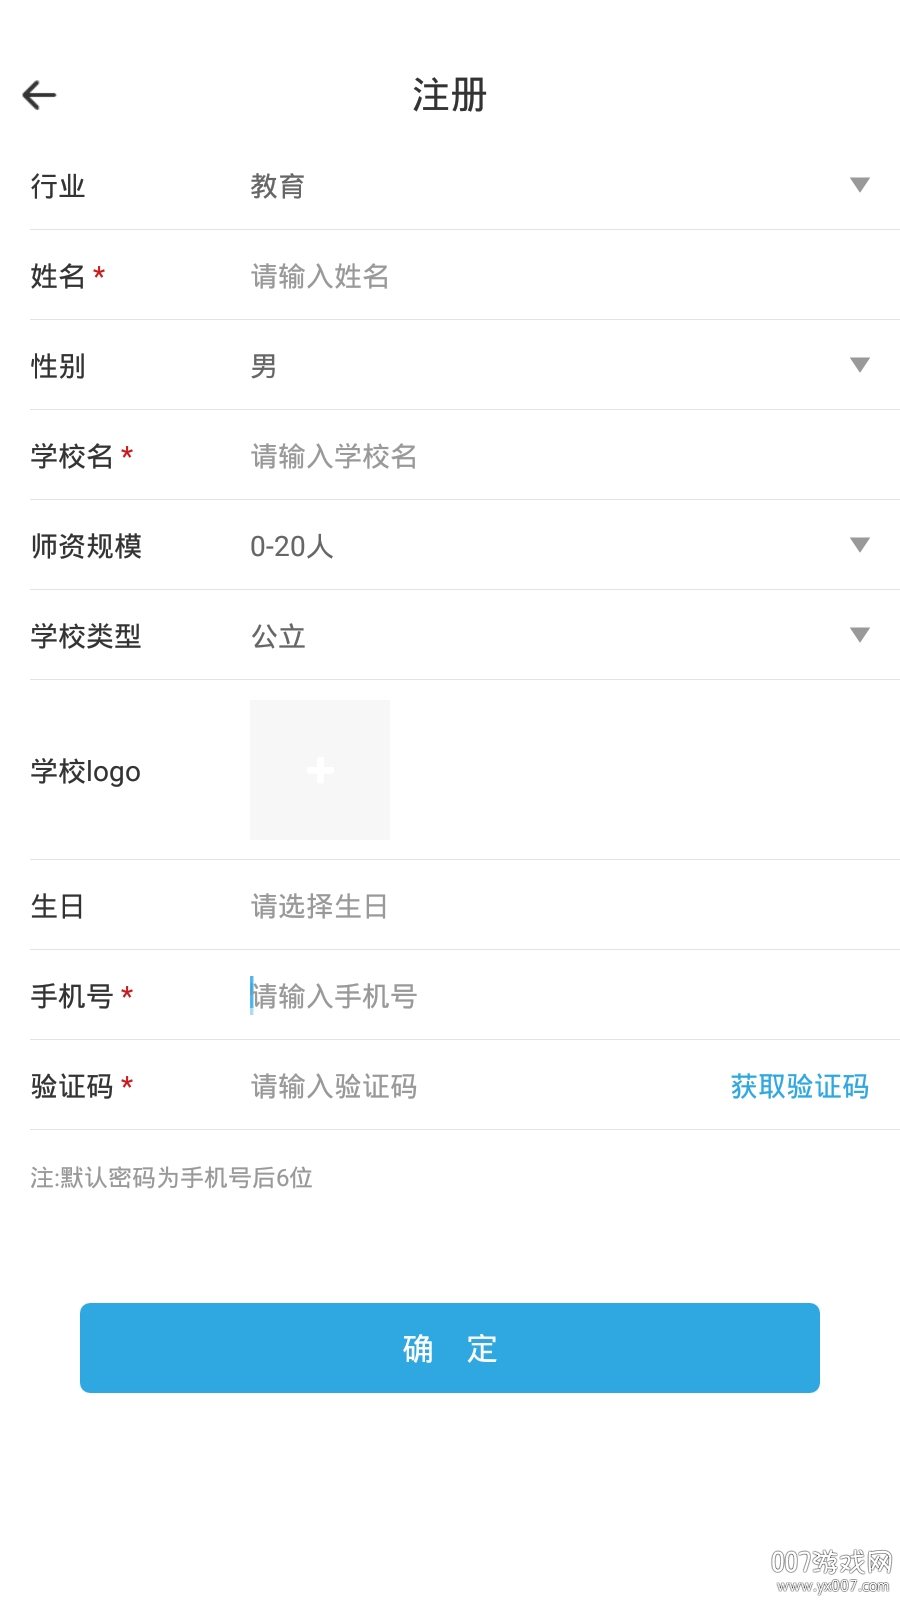Tap the back arrow icon
900x1600 pixels.
pyautogui.click(x=40, y=95)
